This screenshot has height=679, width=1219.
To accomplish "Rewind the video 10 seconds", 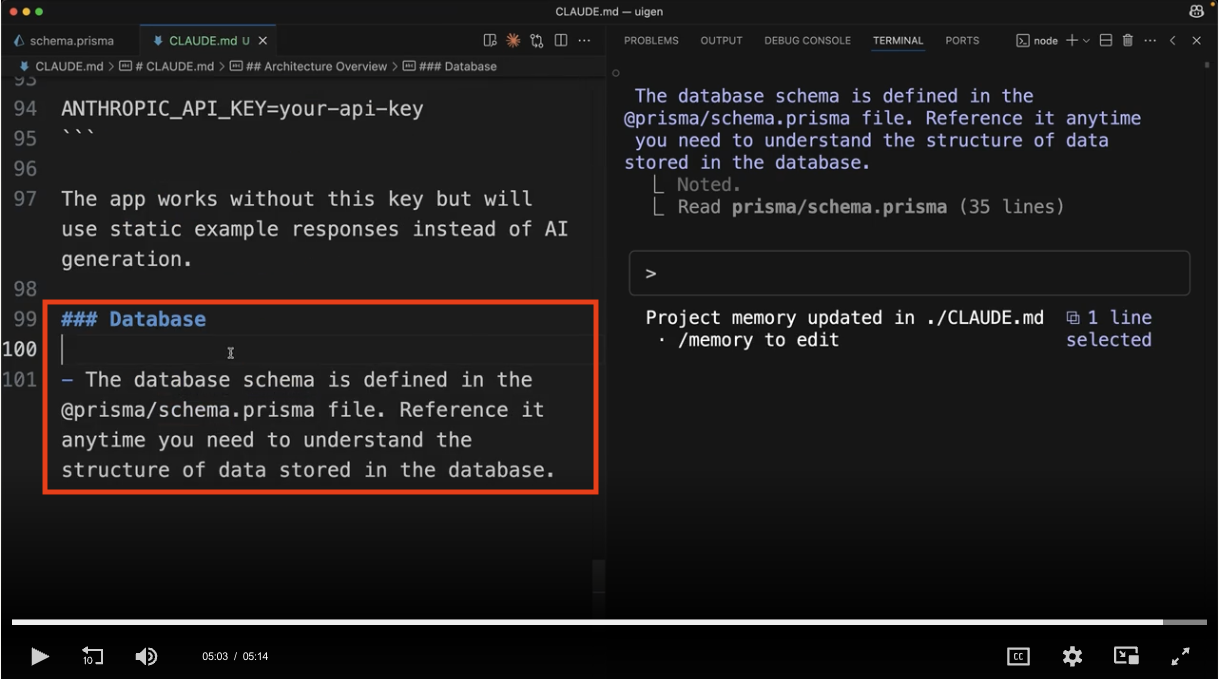I will (x=92, y=657).
